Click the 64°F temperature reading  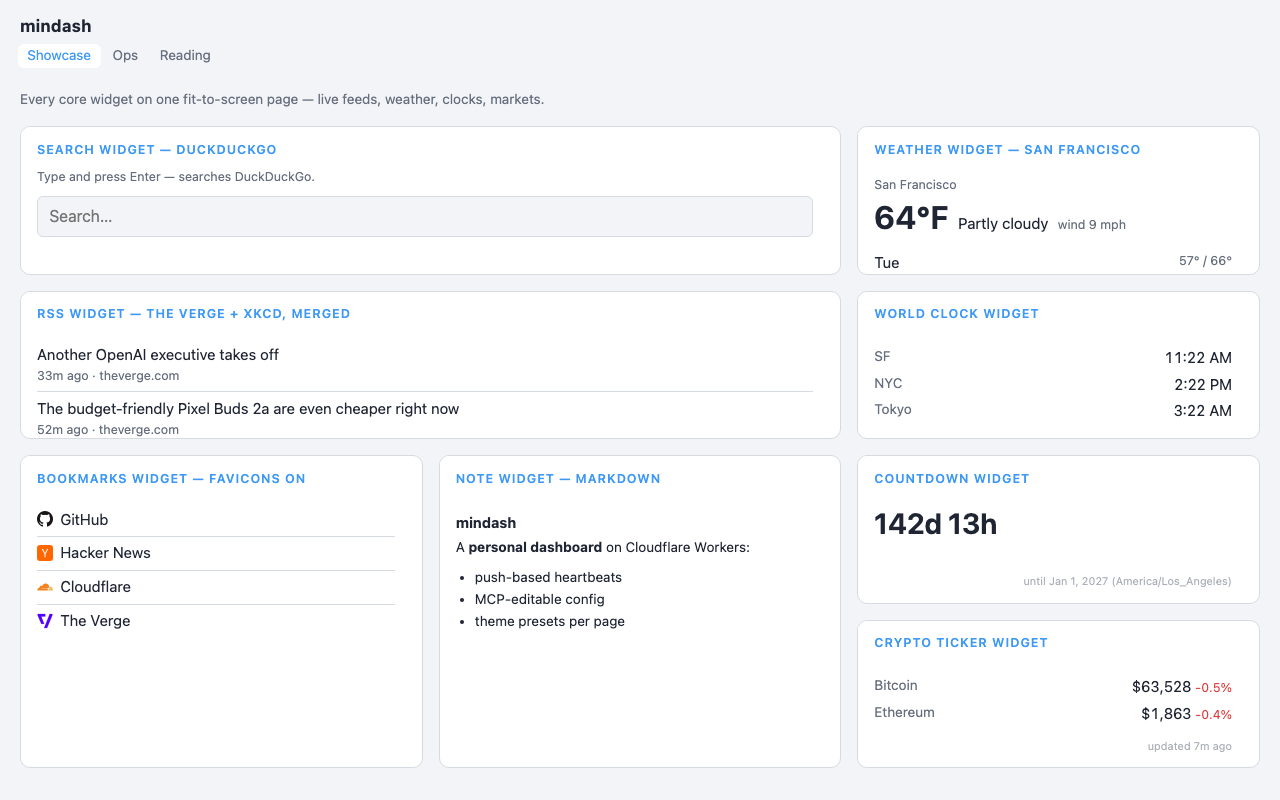911,218
